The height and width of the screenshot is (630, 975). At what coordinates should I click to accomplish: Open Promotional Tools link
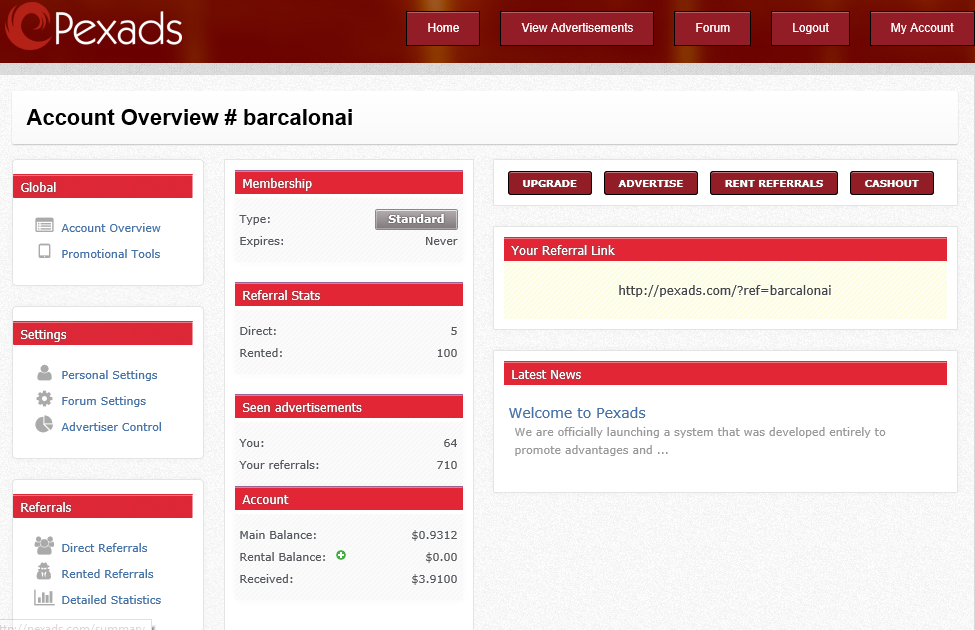[111, 254]
